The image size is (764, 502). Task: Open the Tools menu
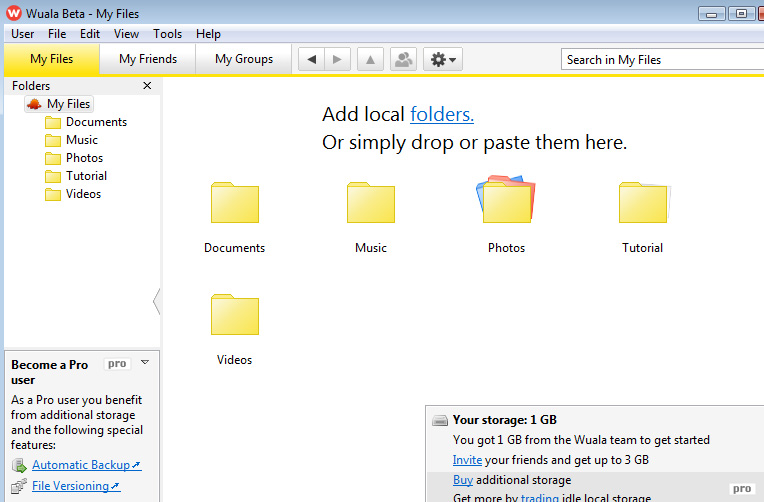[167, 34]
